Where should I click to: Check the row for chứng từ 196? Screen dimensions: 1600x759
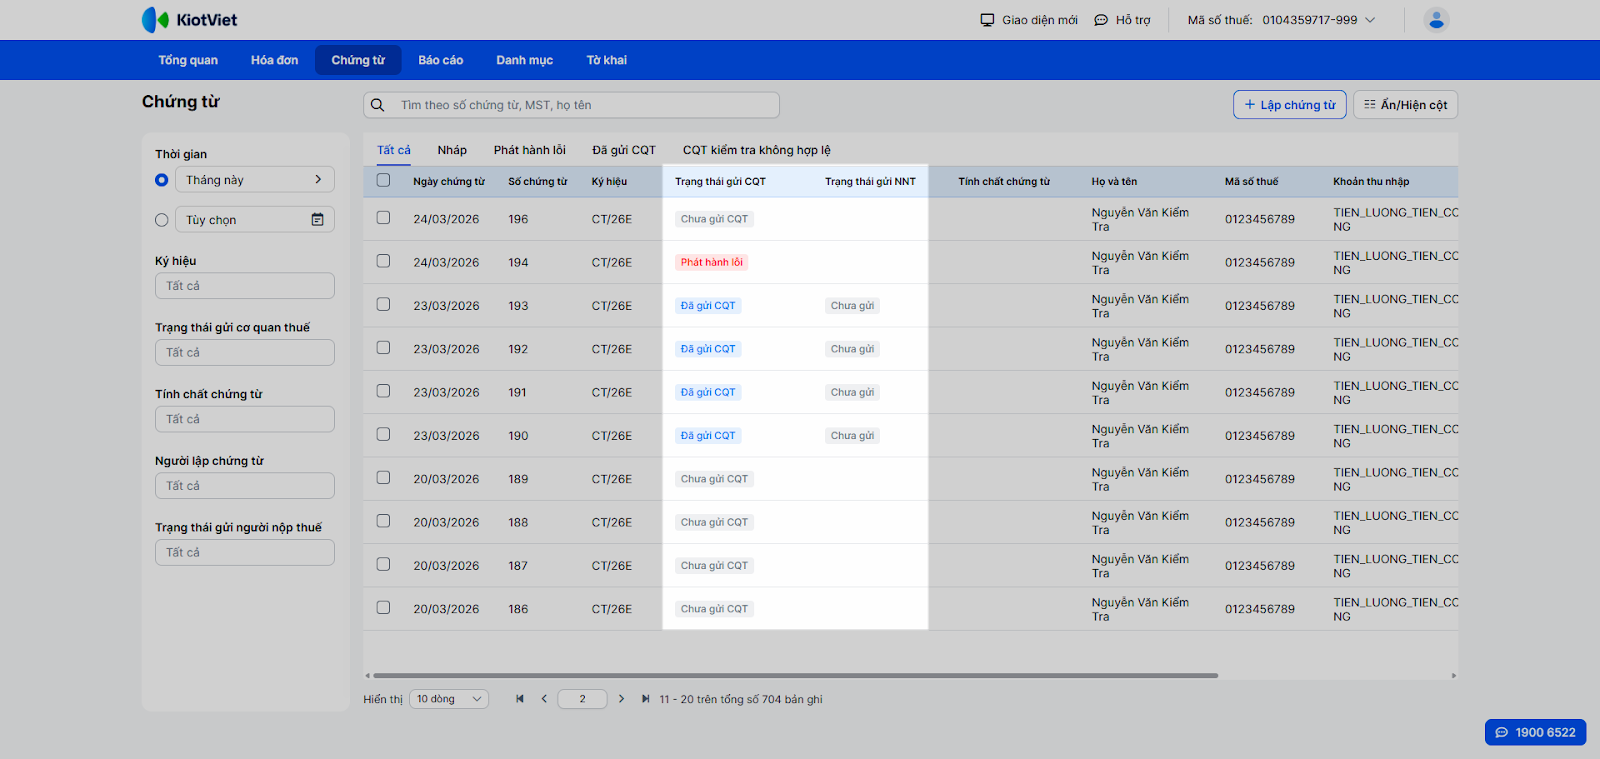pos(383,218)
